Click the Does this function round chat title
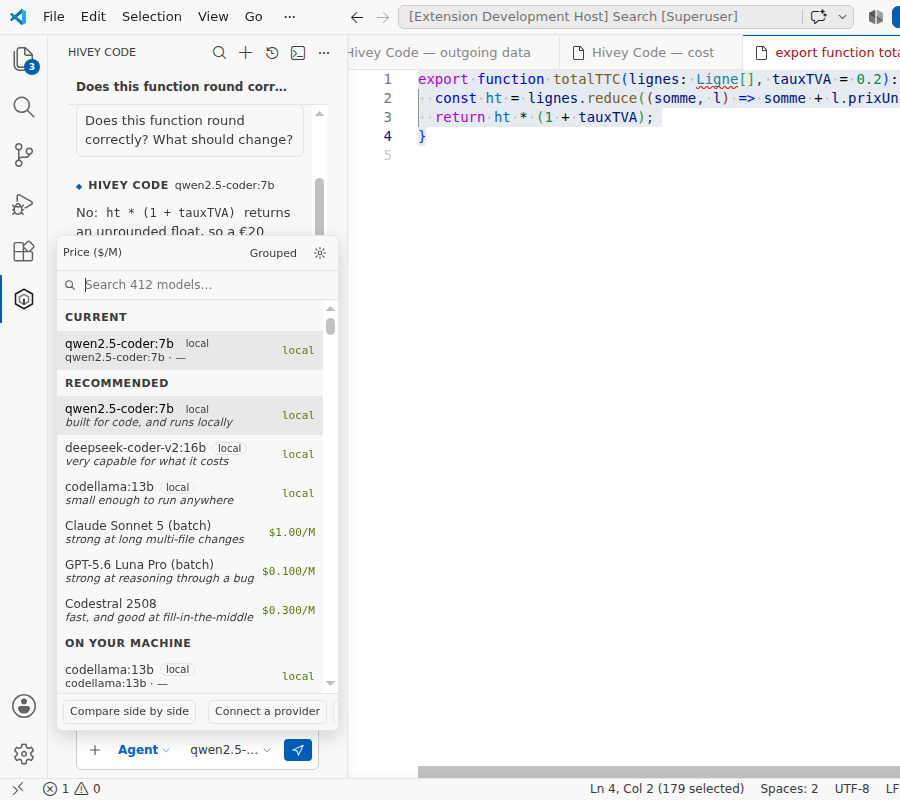900x800 pixels. click(x=181, y=87)
